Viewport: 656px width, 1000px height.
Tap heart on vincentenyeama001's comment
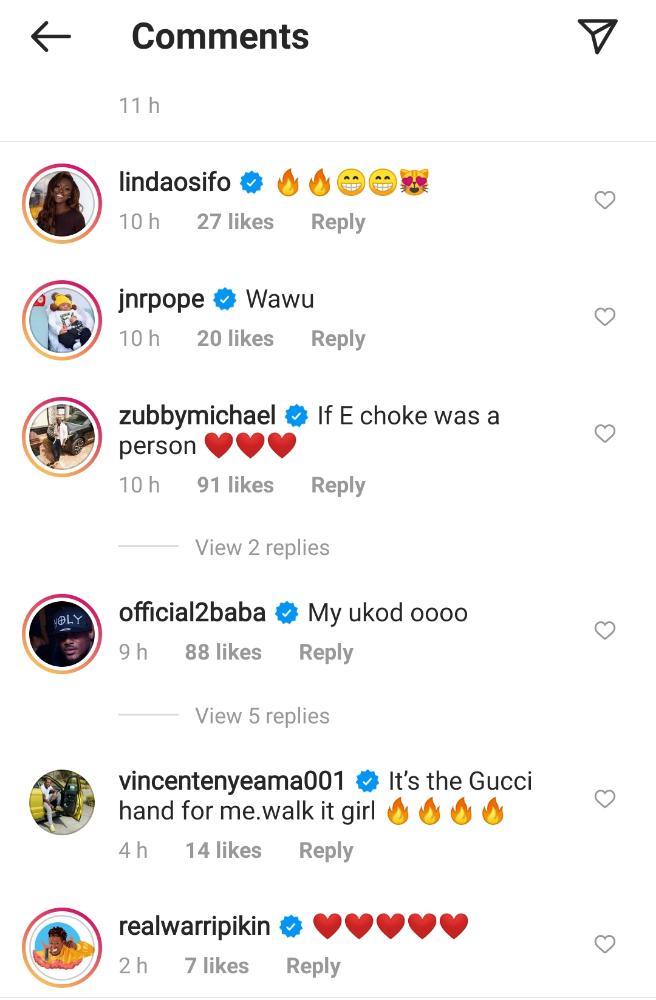pos(604,799)
